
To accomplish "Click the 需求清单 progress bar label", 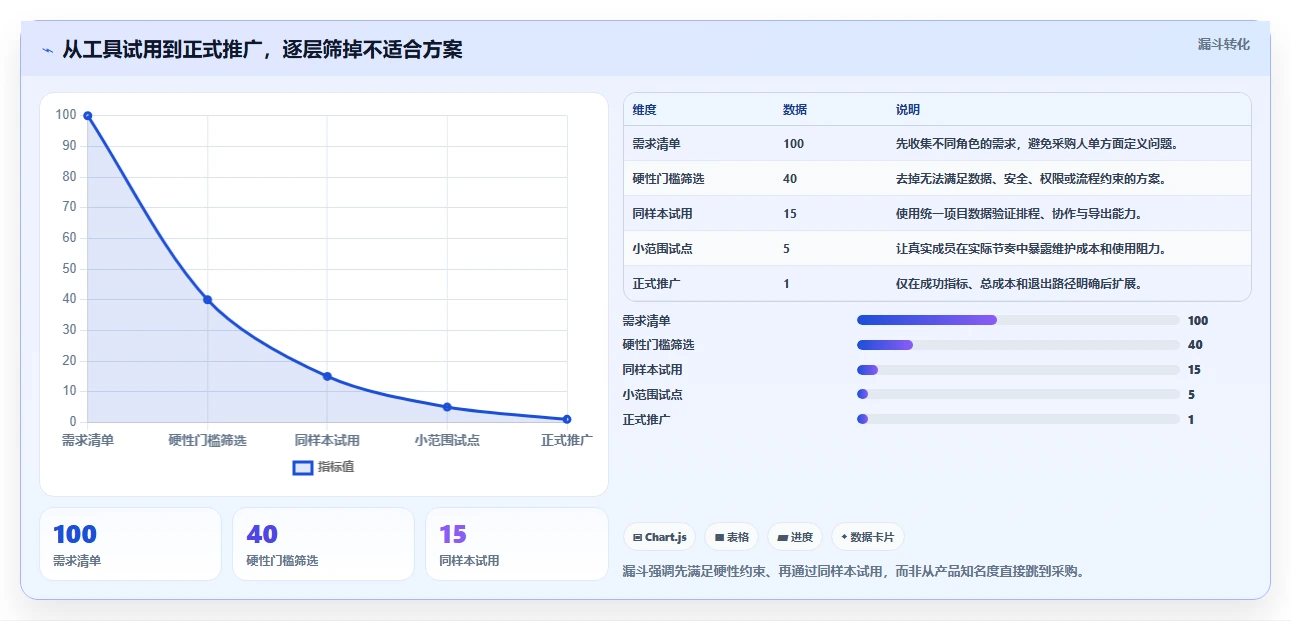I will [x=646, y=321].
